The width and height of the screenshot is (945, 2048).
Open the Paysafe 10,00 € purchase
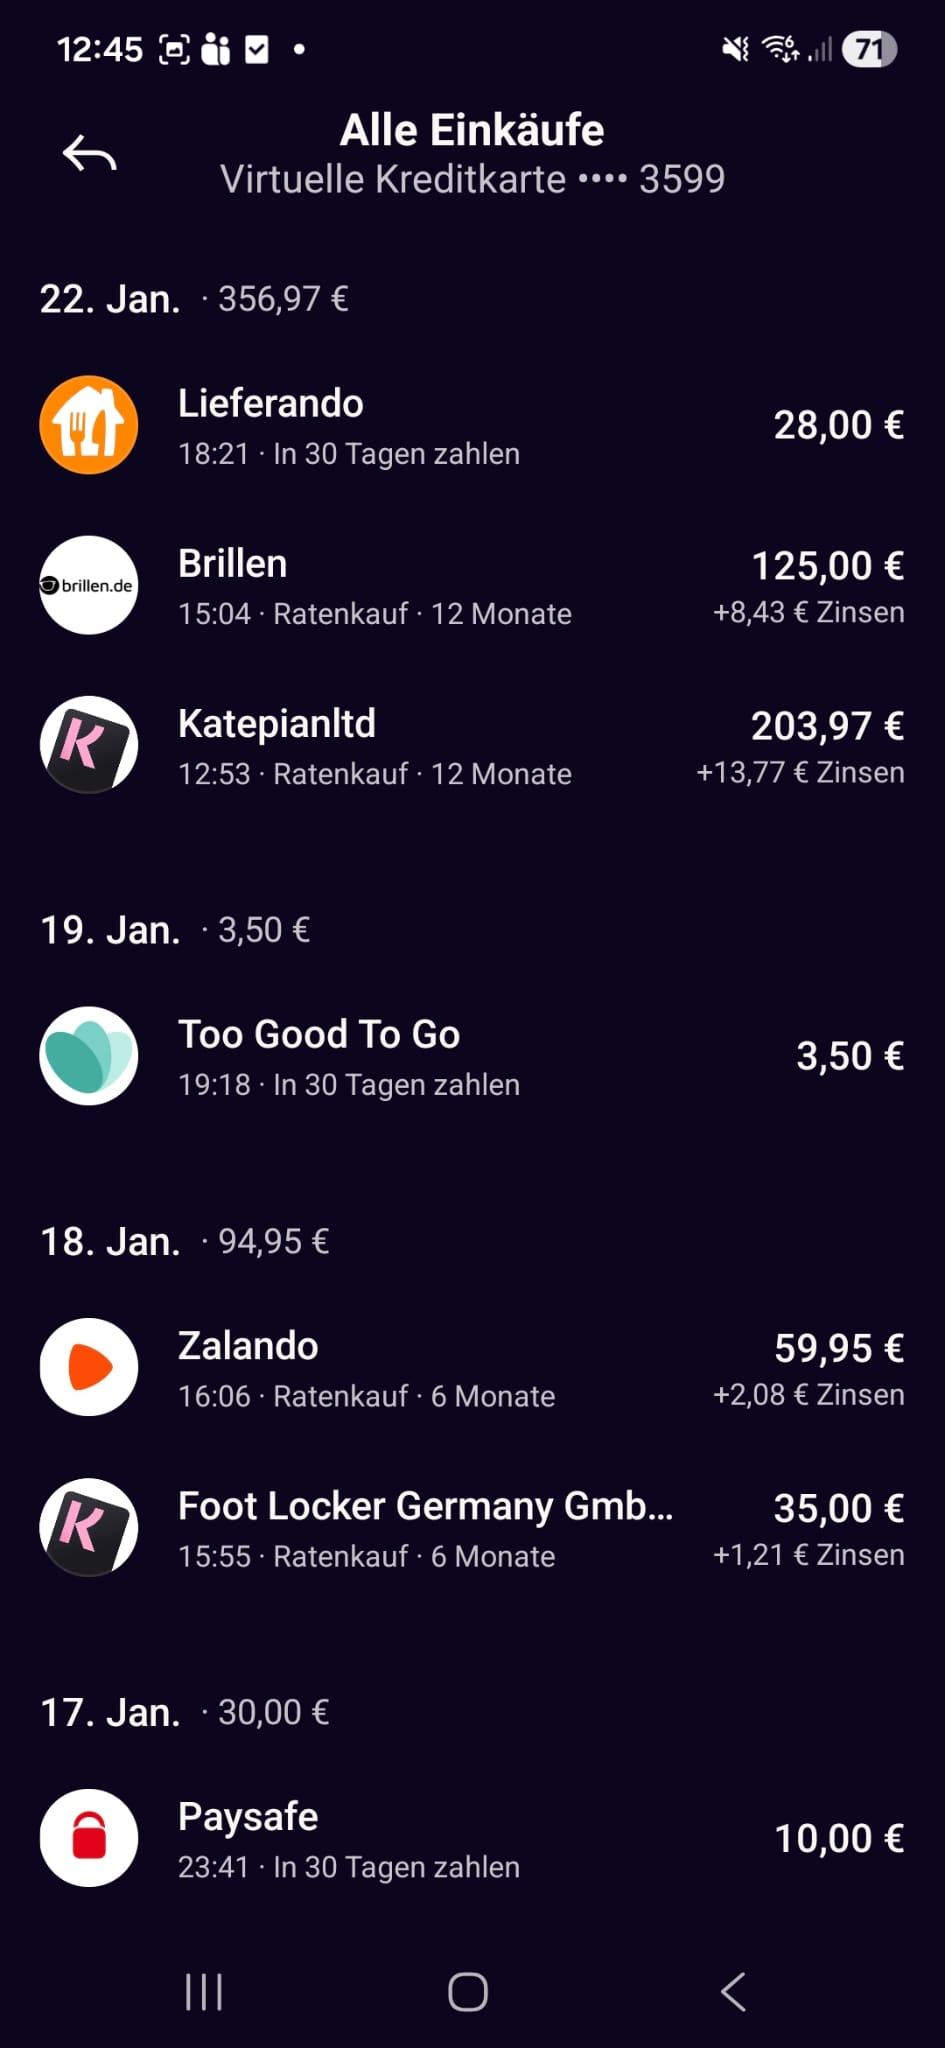pos(838,1838)
